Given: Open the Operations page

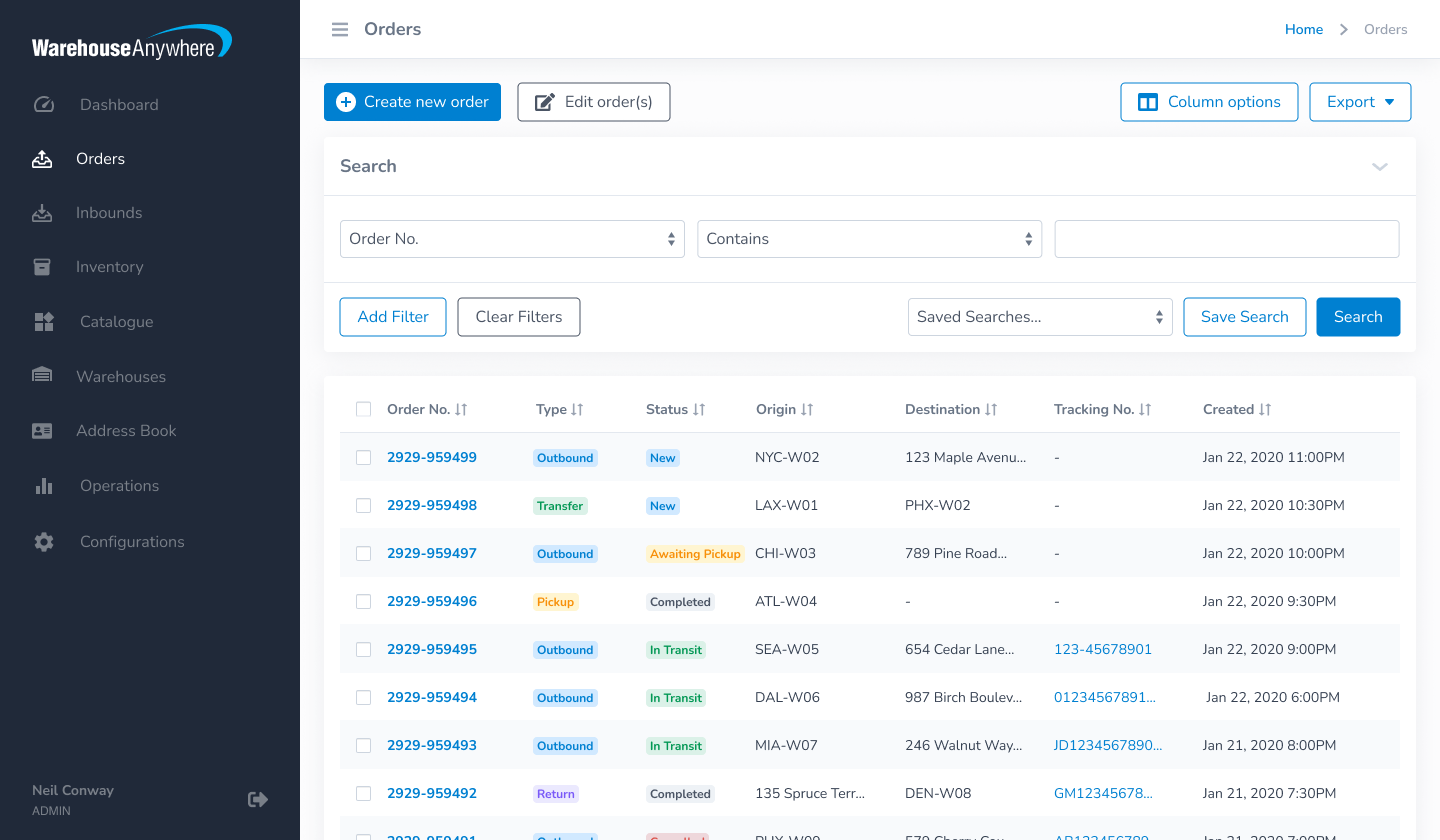Looking at the screenshot, I should [119, 485].
